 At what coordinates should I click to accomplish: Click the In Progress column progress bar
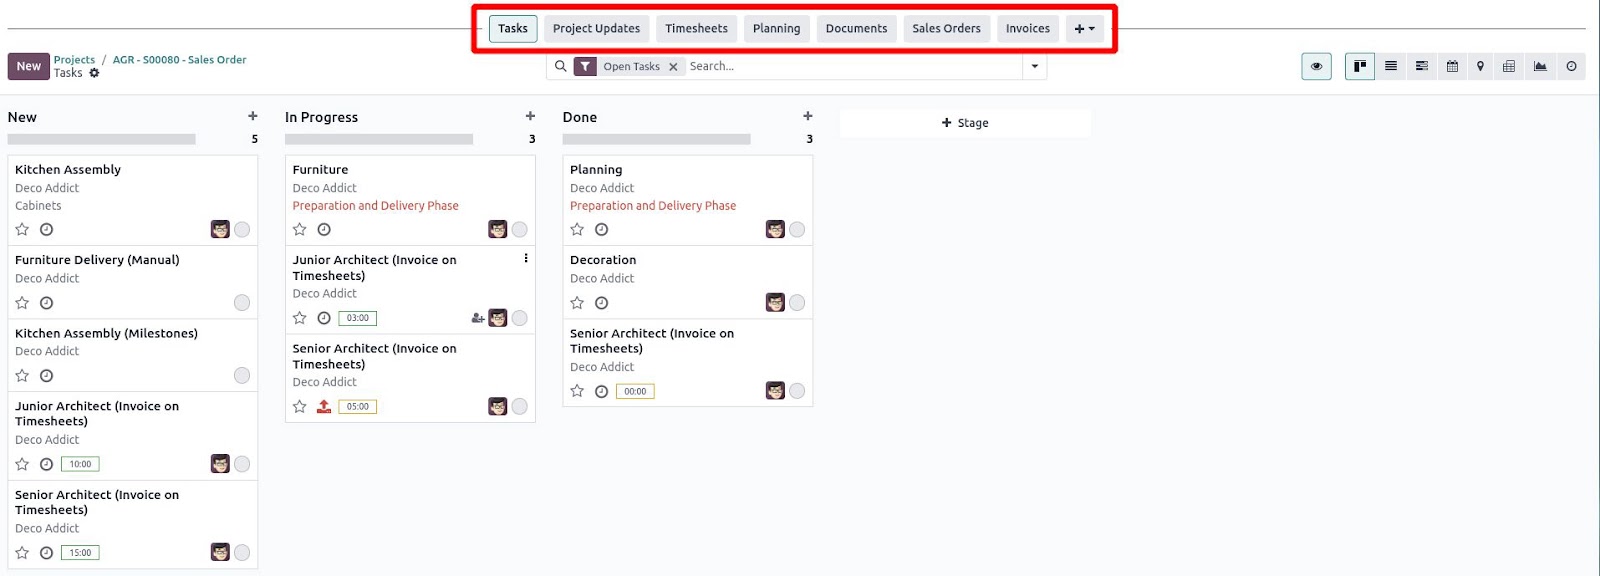pos(379,139)
